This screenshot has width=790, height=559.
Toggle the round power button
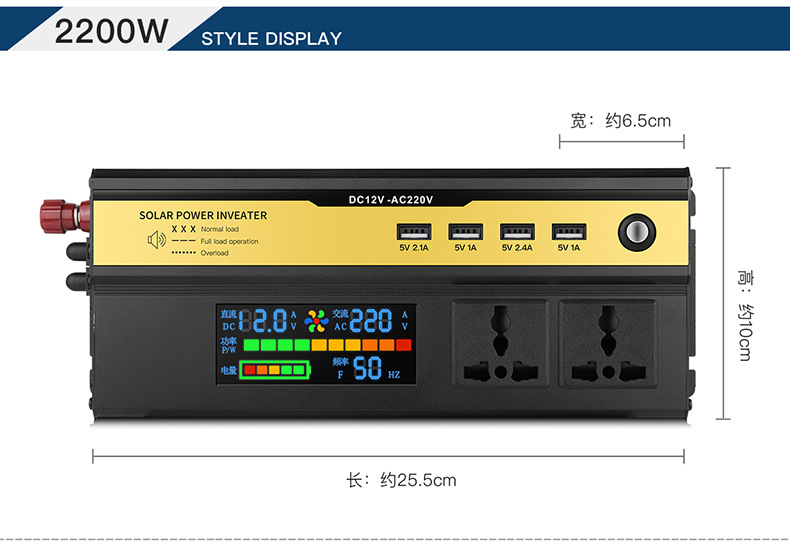[x=637, y=232]
